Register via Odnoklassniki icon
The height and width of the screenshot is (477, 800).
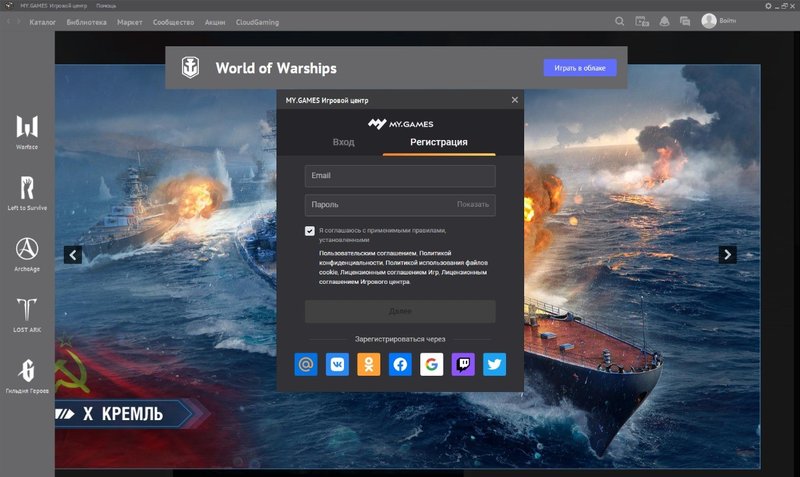[369, 364]
